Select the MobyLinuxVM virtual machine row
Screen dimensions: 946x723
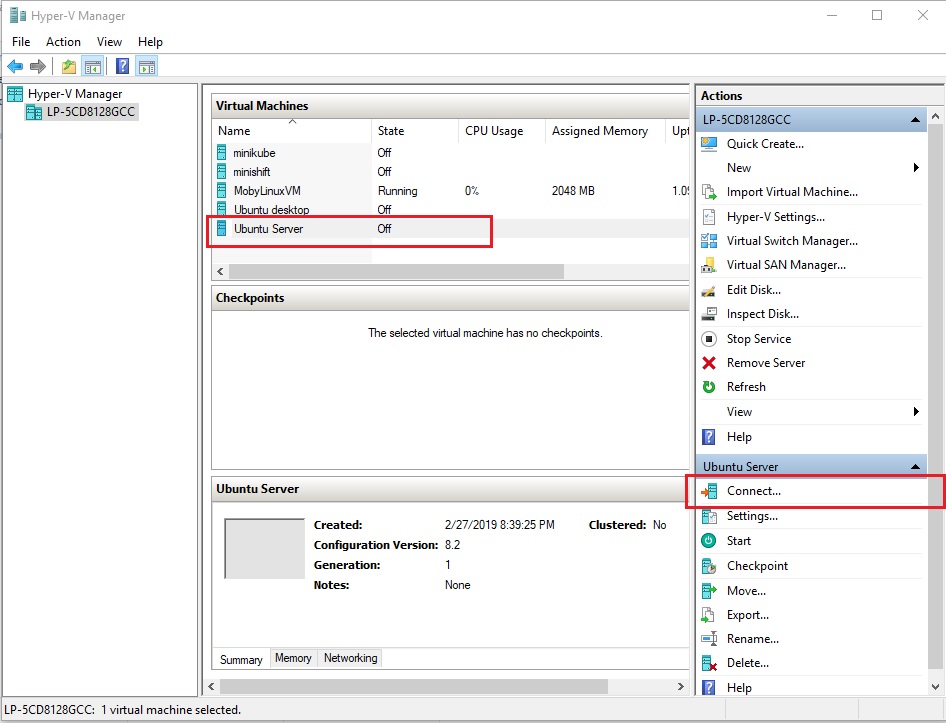point(449,191)
